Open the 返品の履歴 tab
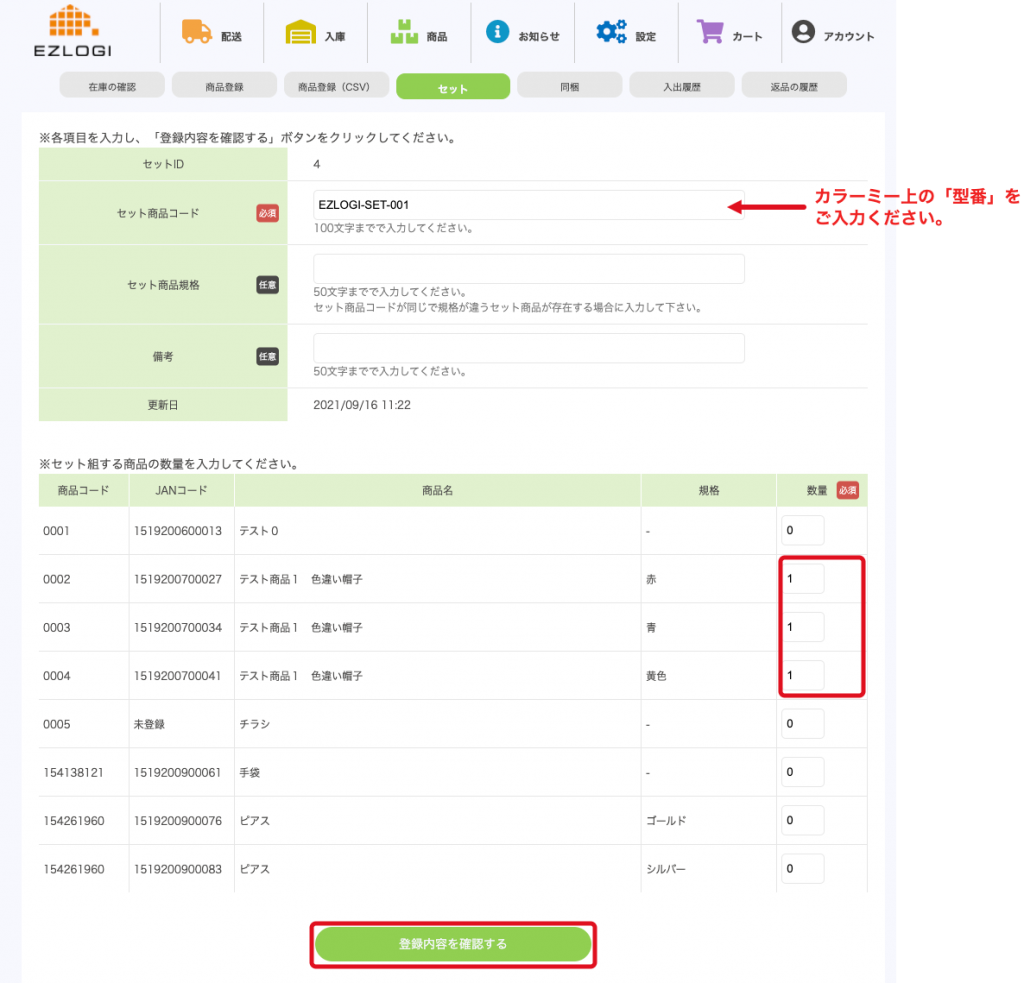This screenshot has height=983, width=1024. 794,87
